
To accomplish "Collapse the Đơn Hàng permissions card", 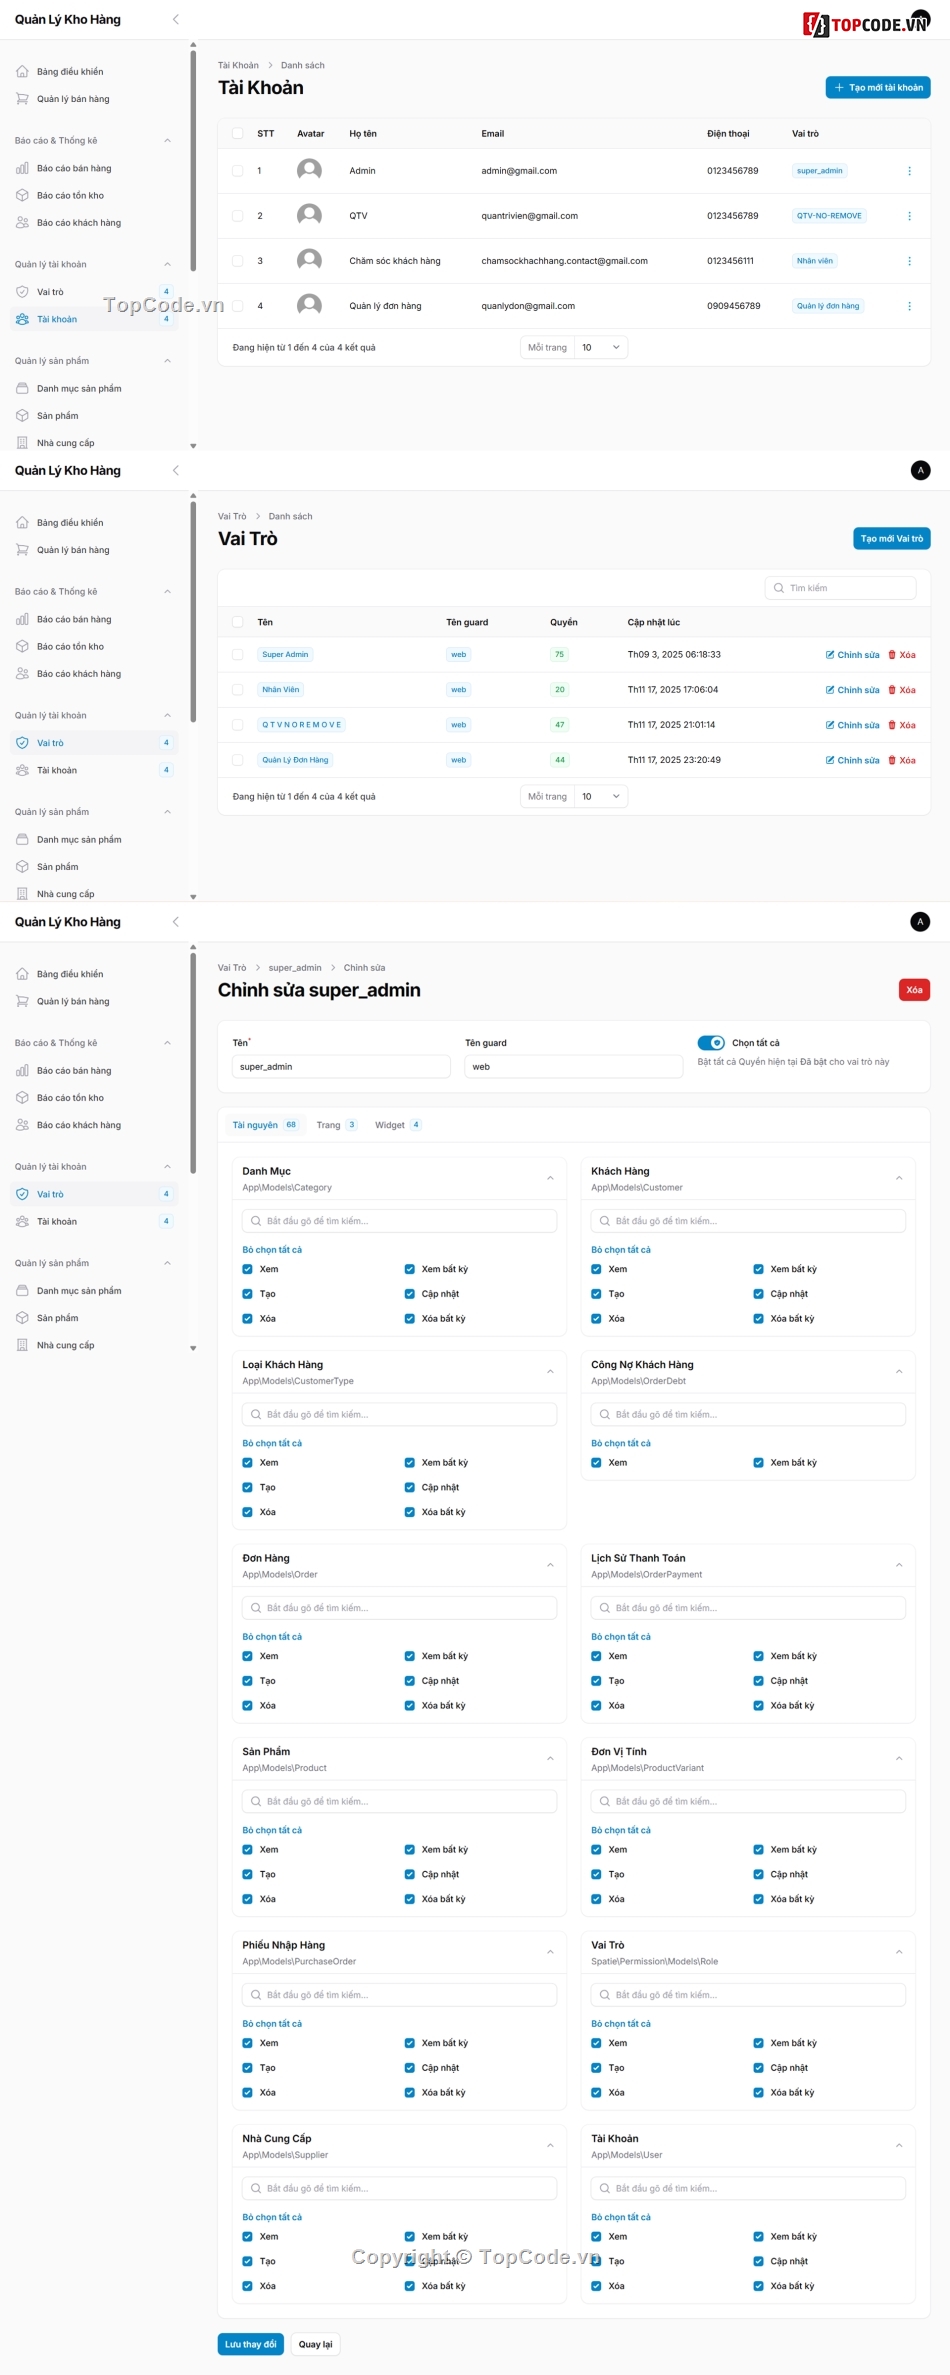I will (x=550, y=1565).
